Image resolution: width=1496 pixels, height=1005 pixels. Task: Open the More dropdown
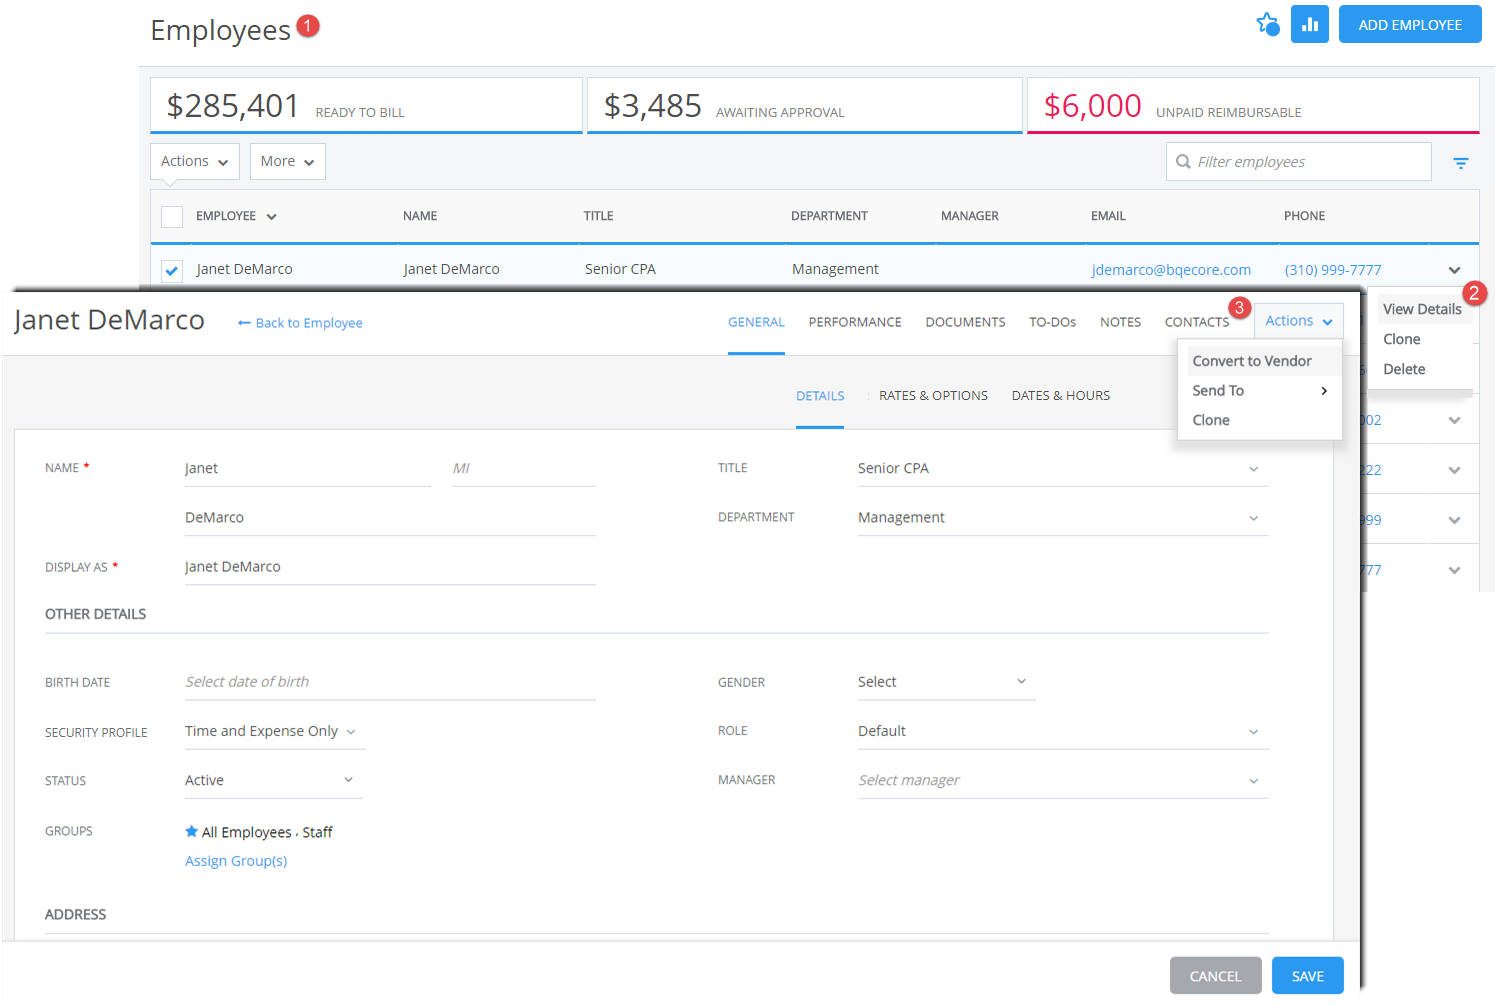click(x=288, y=161)
